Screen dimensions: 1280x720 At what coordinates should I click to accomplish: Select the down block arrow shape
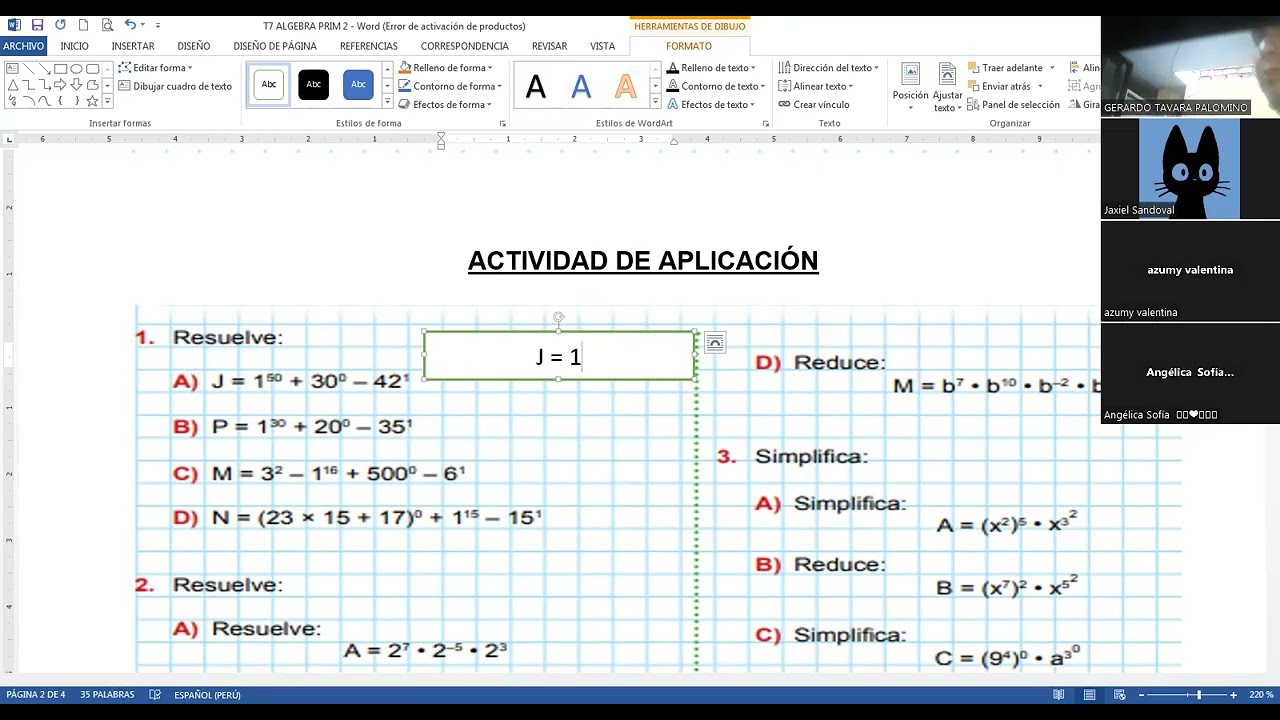click(77, 85)
